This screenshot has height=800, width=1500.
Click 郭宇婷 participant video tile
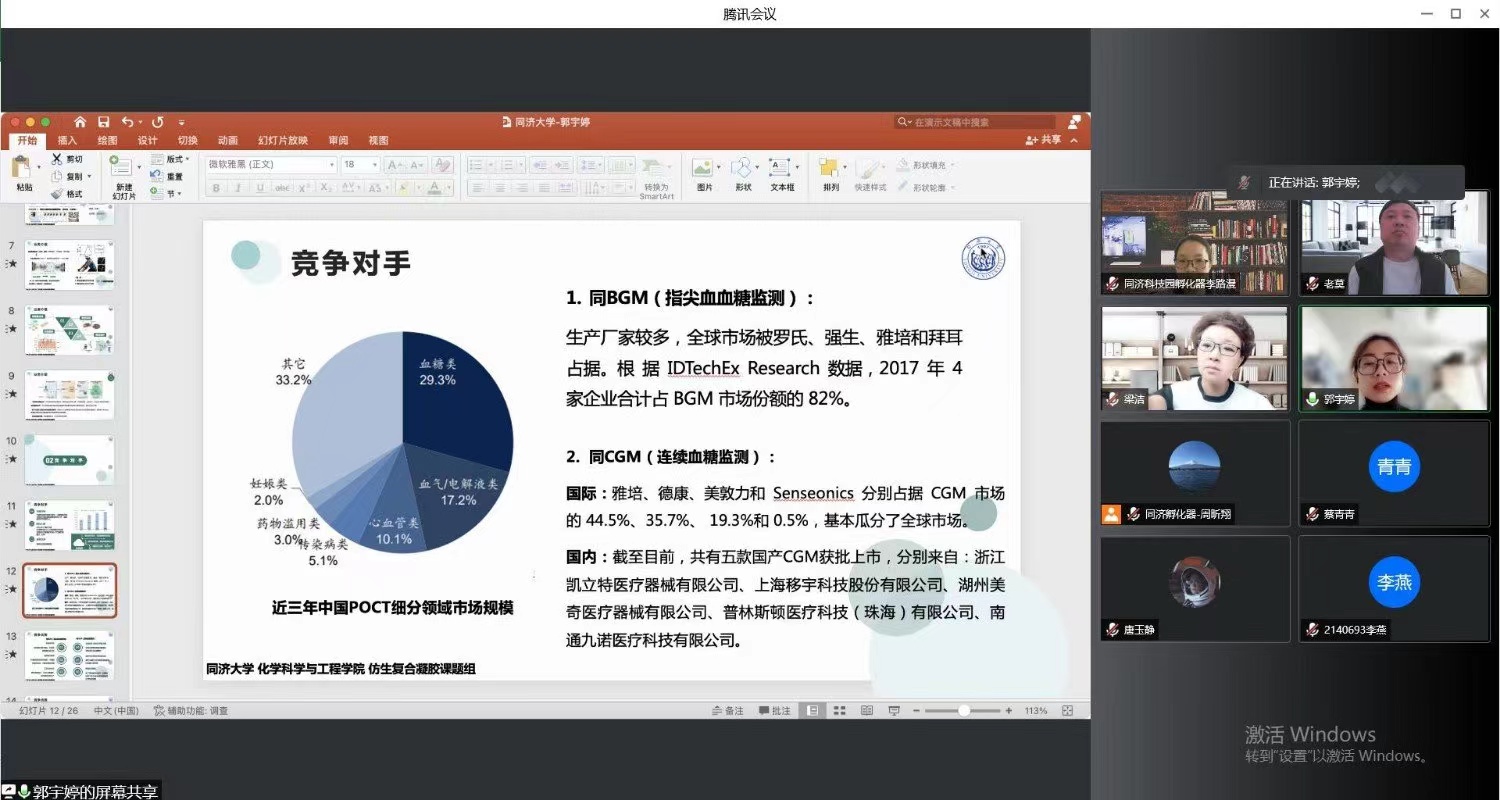pos(1394,358)
